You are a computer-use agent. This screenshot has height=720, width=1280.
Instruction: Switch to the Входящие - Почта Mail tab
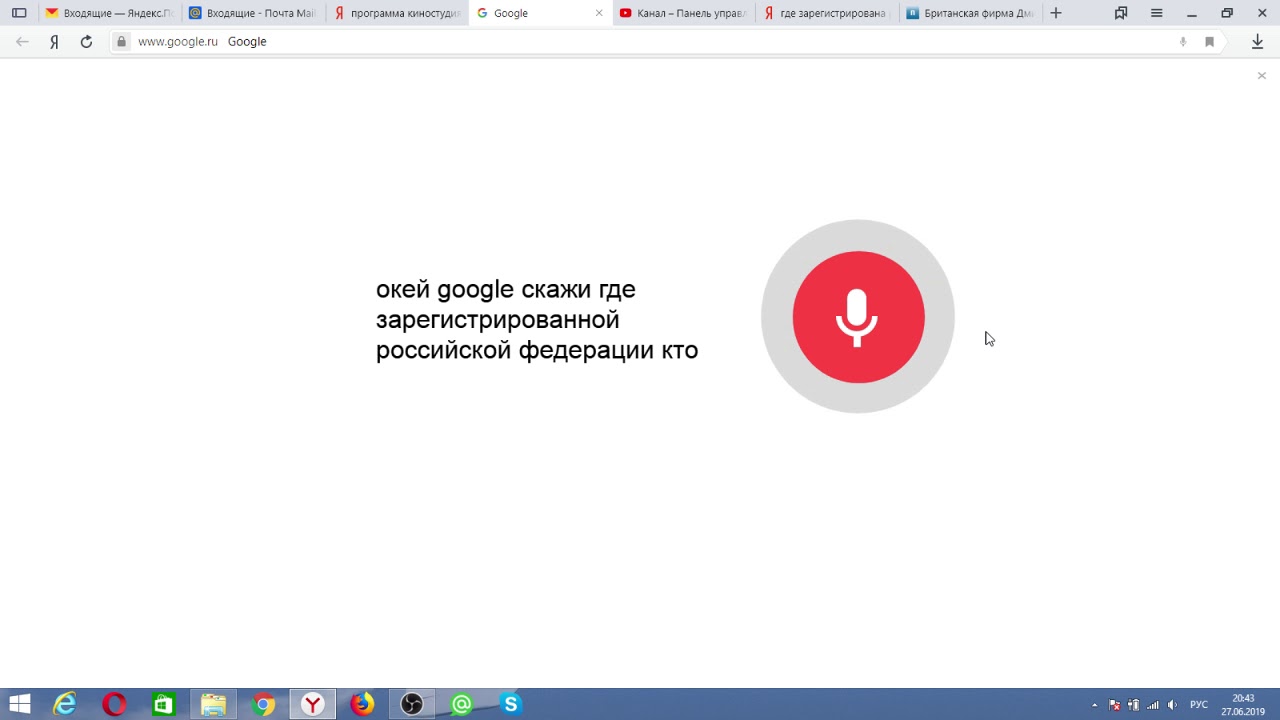[253, 13]
